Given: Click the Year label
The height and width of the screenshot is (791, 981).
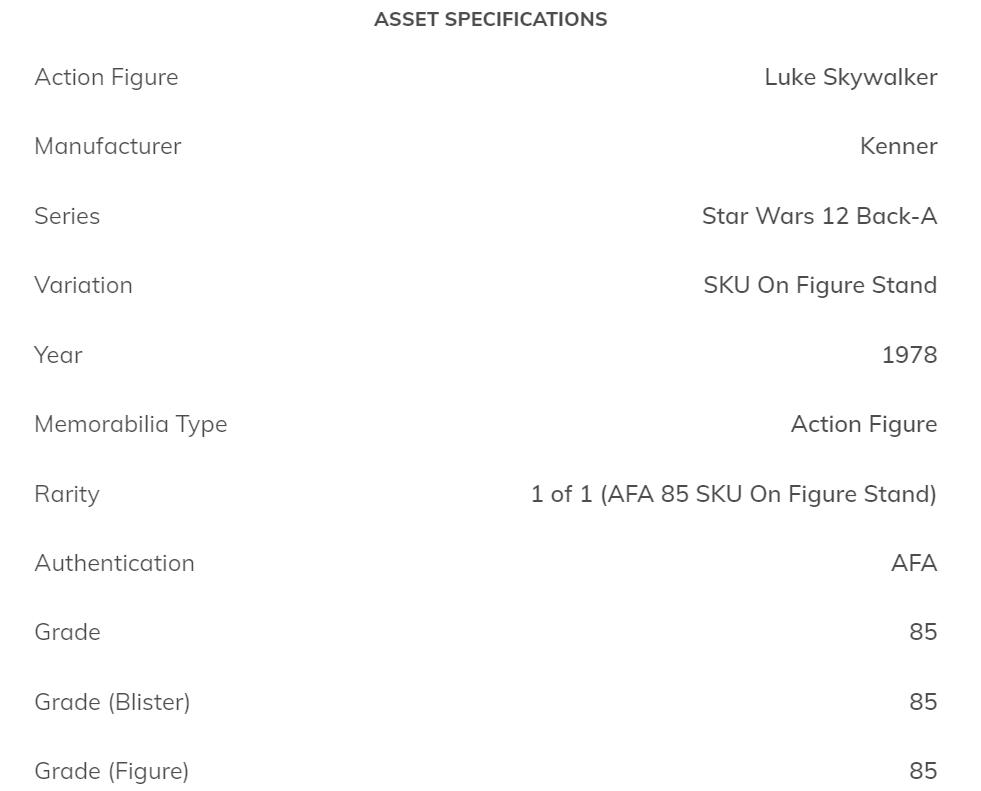Looking at the screenshot, I should (x=58, y=355).
